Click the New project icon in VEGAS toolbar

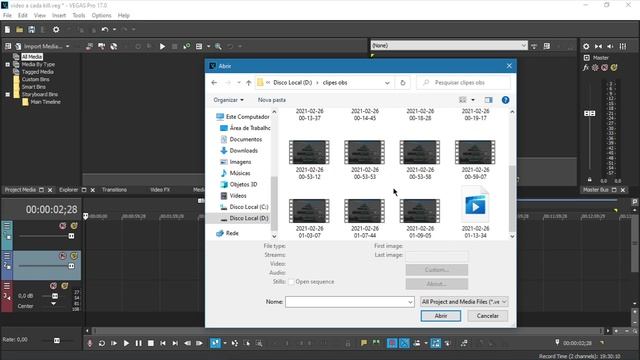(7, 30)
